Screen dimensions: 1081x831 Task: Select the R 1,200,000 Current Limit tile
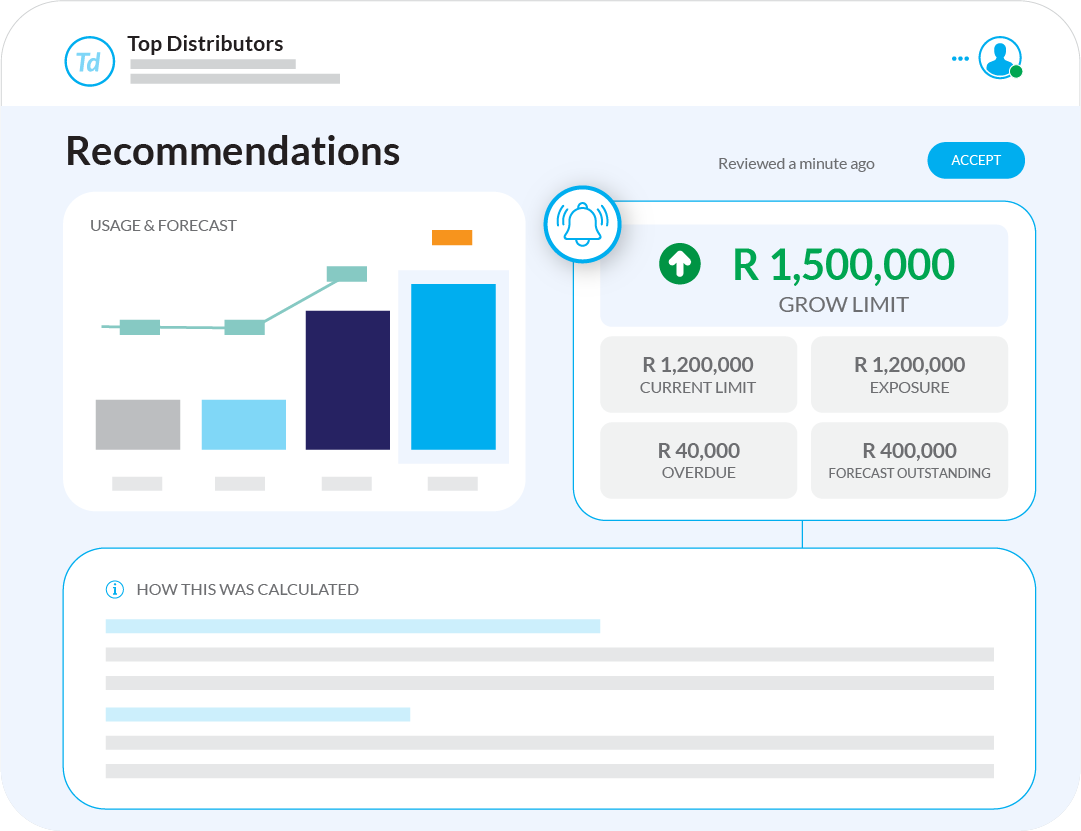[698, 374]
